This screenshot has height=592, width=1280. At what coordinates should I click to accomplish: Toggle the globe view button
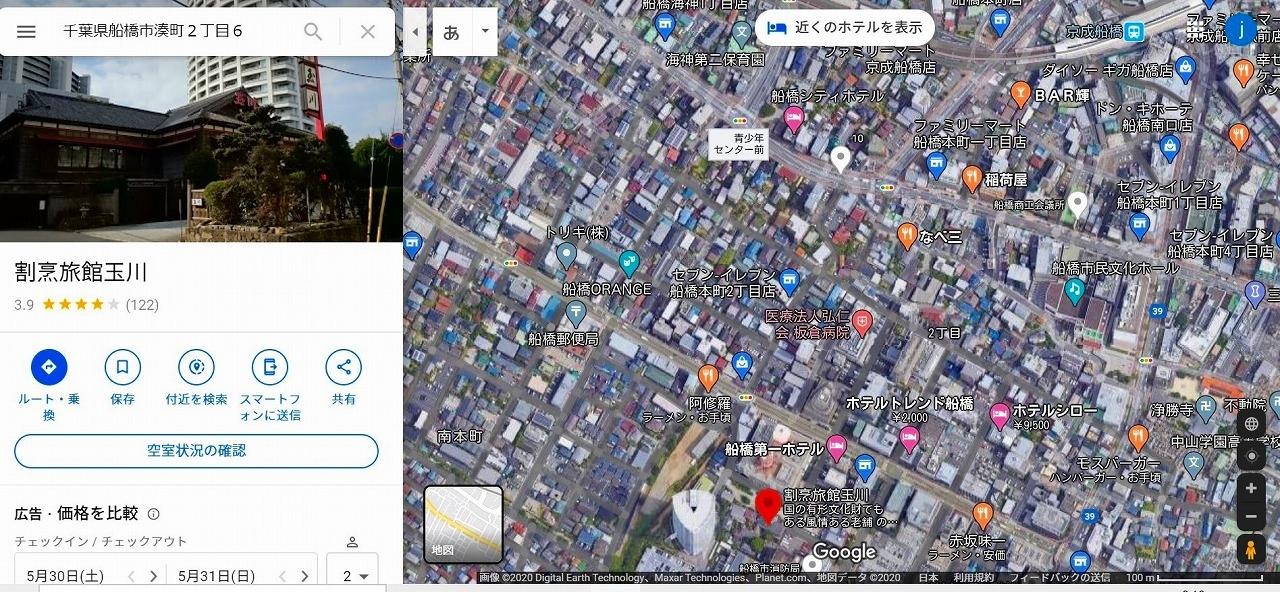point(1251,424)
